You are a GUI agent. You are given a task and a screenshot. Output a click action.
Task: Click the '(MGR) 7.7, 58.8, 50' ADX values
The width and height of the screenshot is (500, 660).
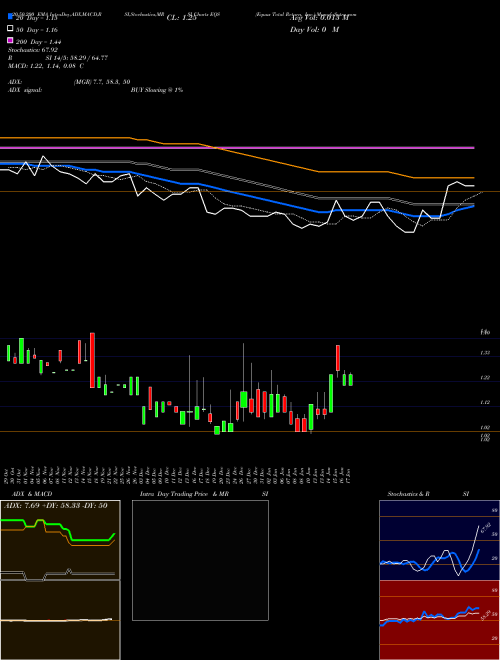[x=102, y=82]
